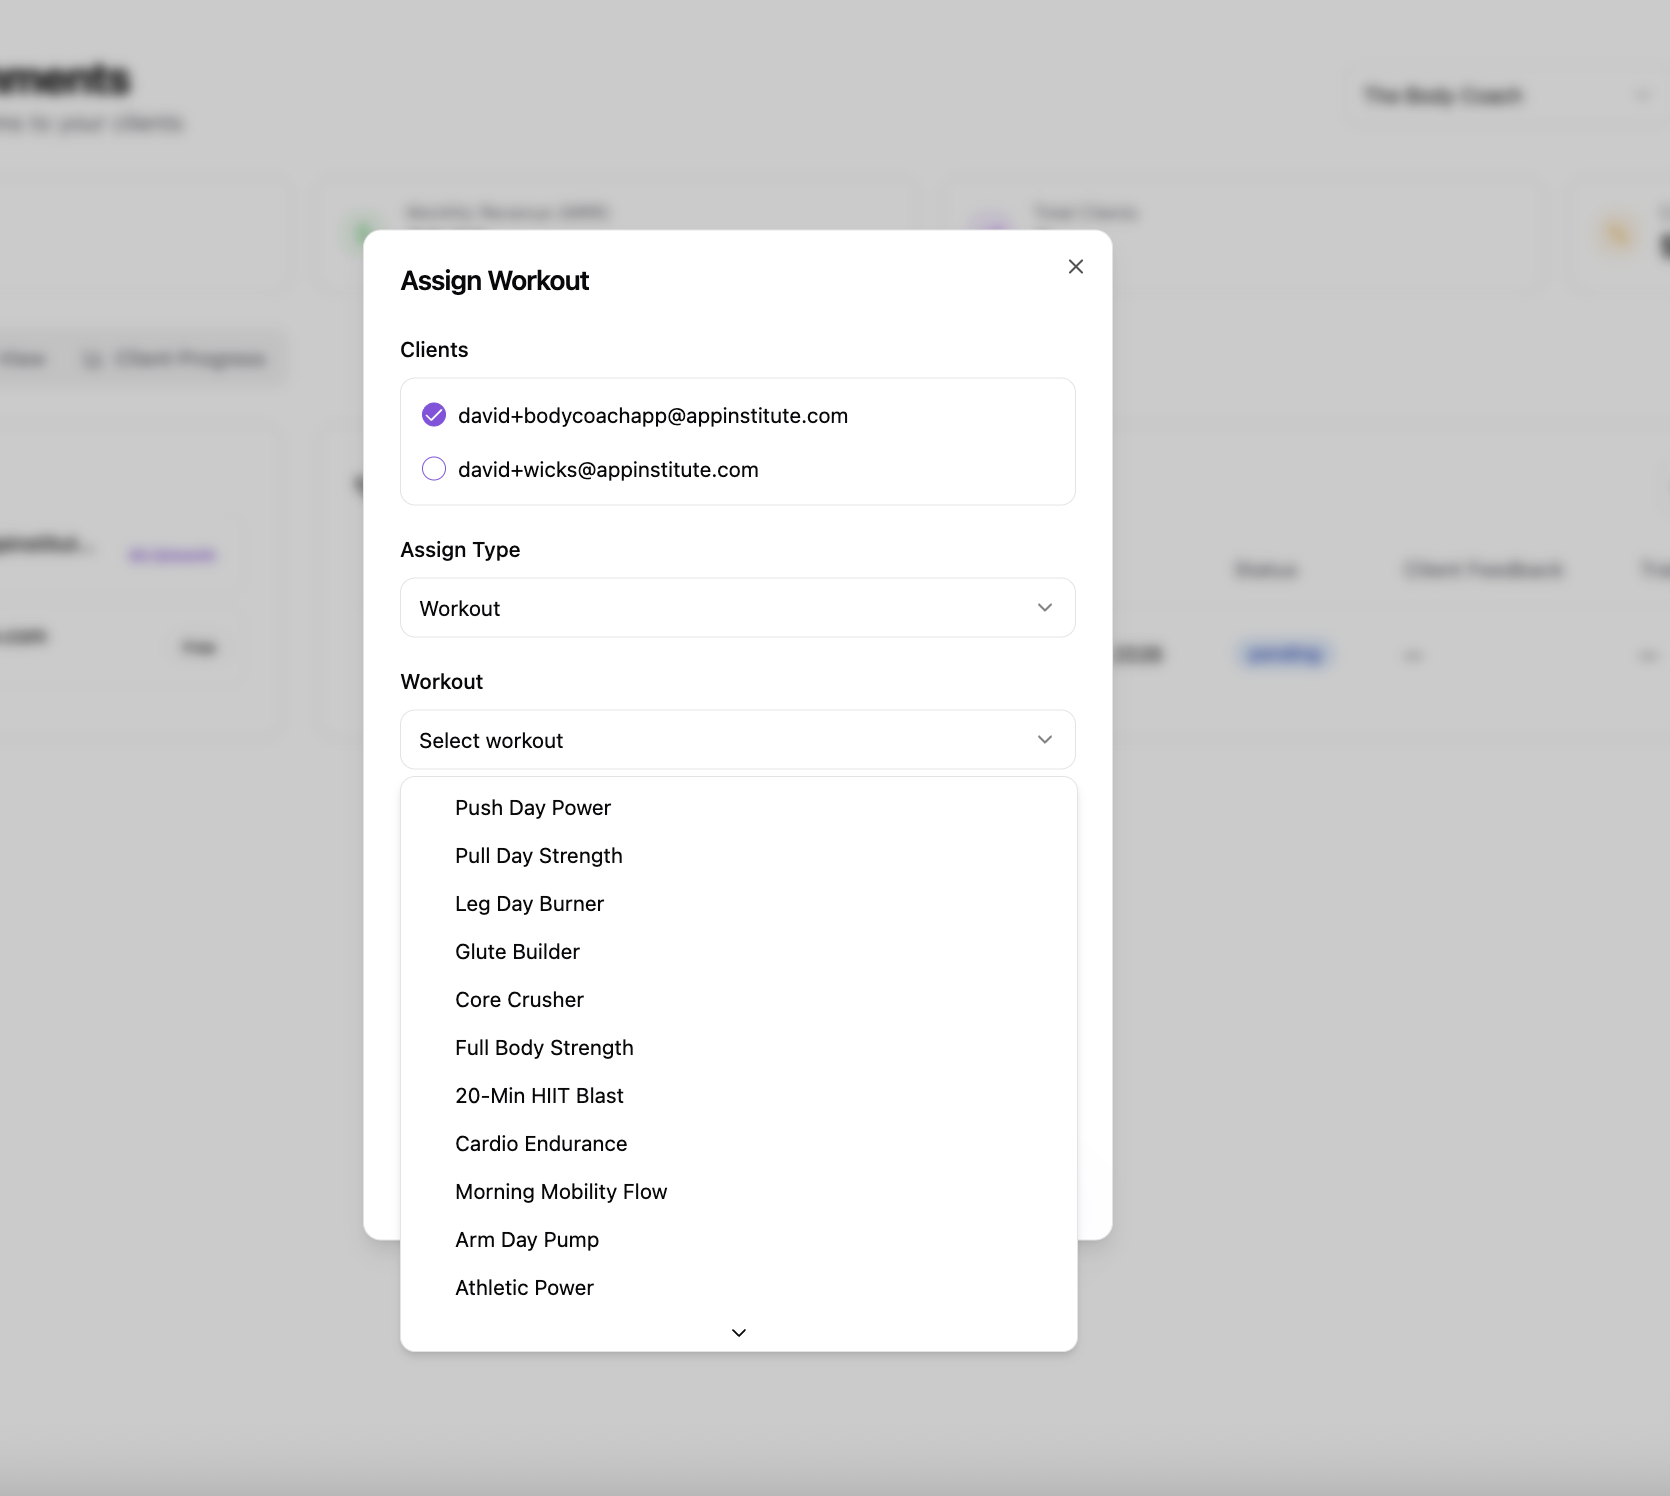Check david+wicks@appinstitute.com client

point(434,469)
